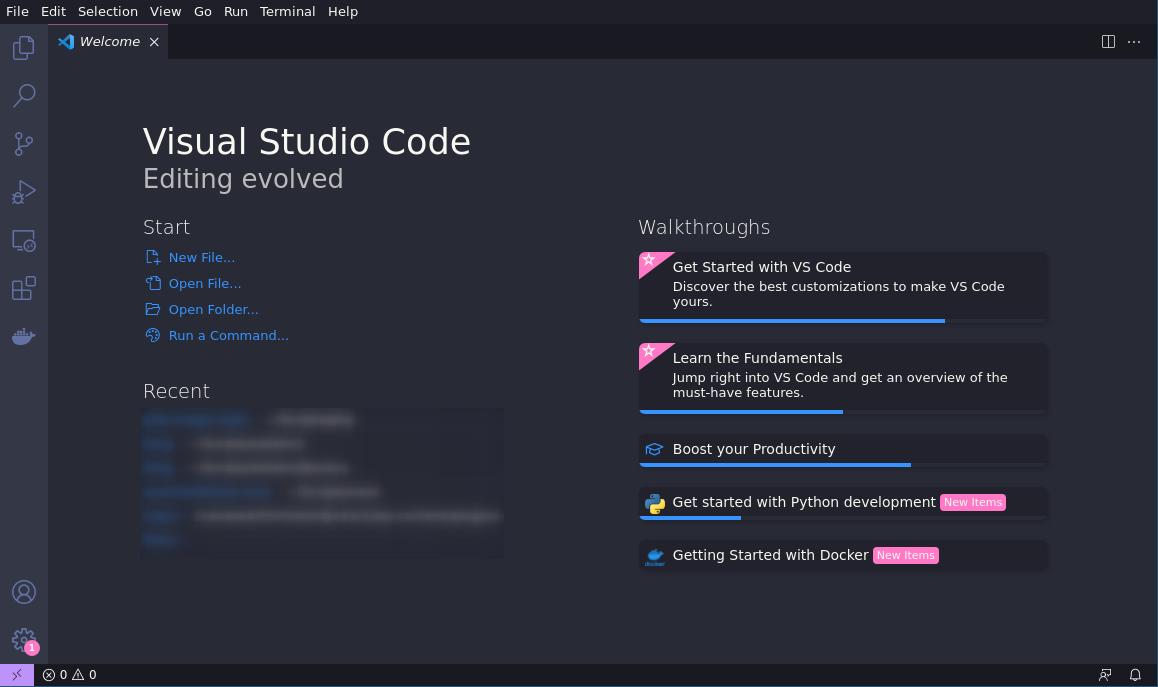The height and width of the screenshot is (687, 1158).
Task: Open the Terminal menu
Action: (x=287, y=11)
